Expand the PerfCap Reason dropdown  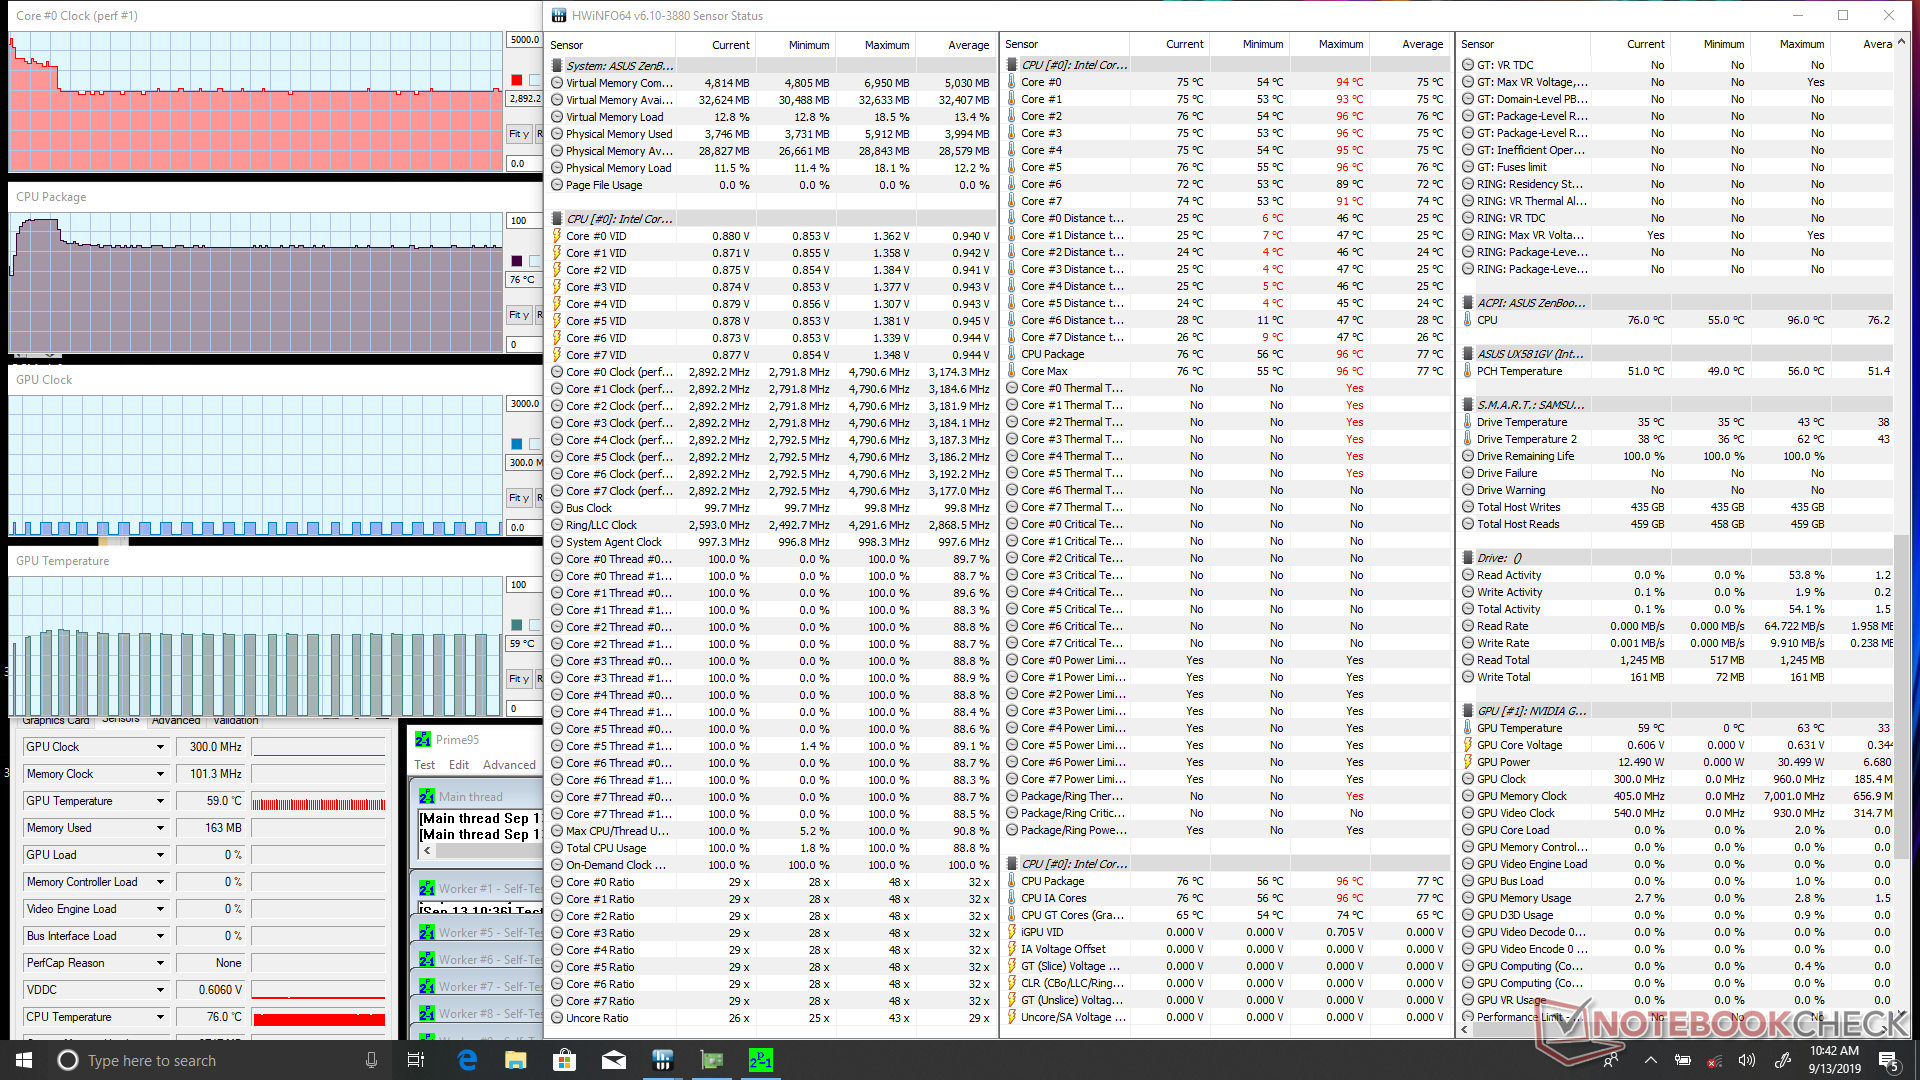(160, 963)
